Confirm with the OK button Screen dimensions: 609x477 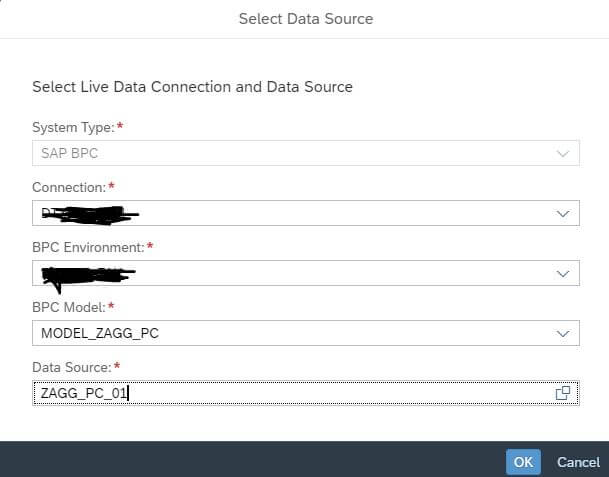[x=523, y=462]
